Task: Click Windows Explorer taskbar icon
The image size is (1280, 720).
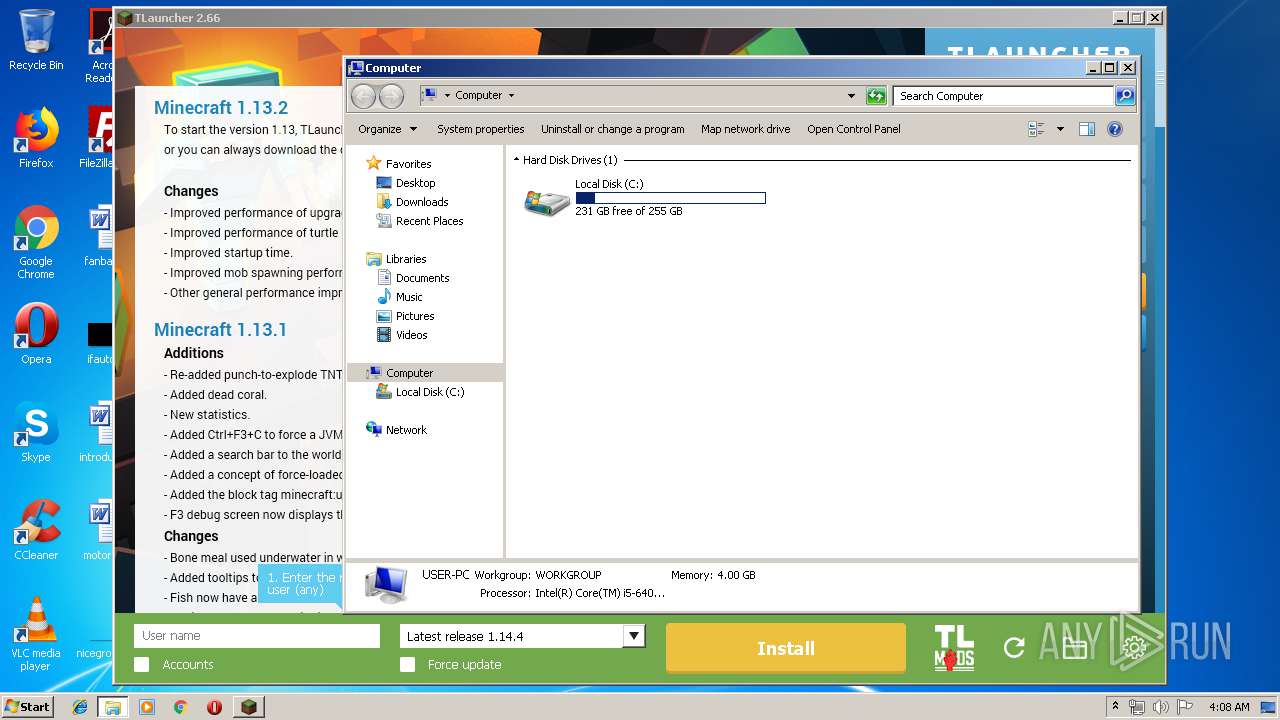Action: click(113, 707)
